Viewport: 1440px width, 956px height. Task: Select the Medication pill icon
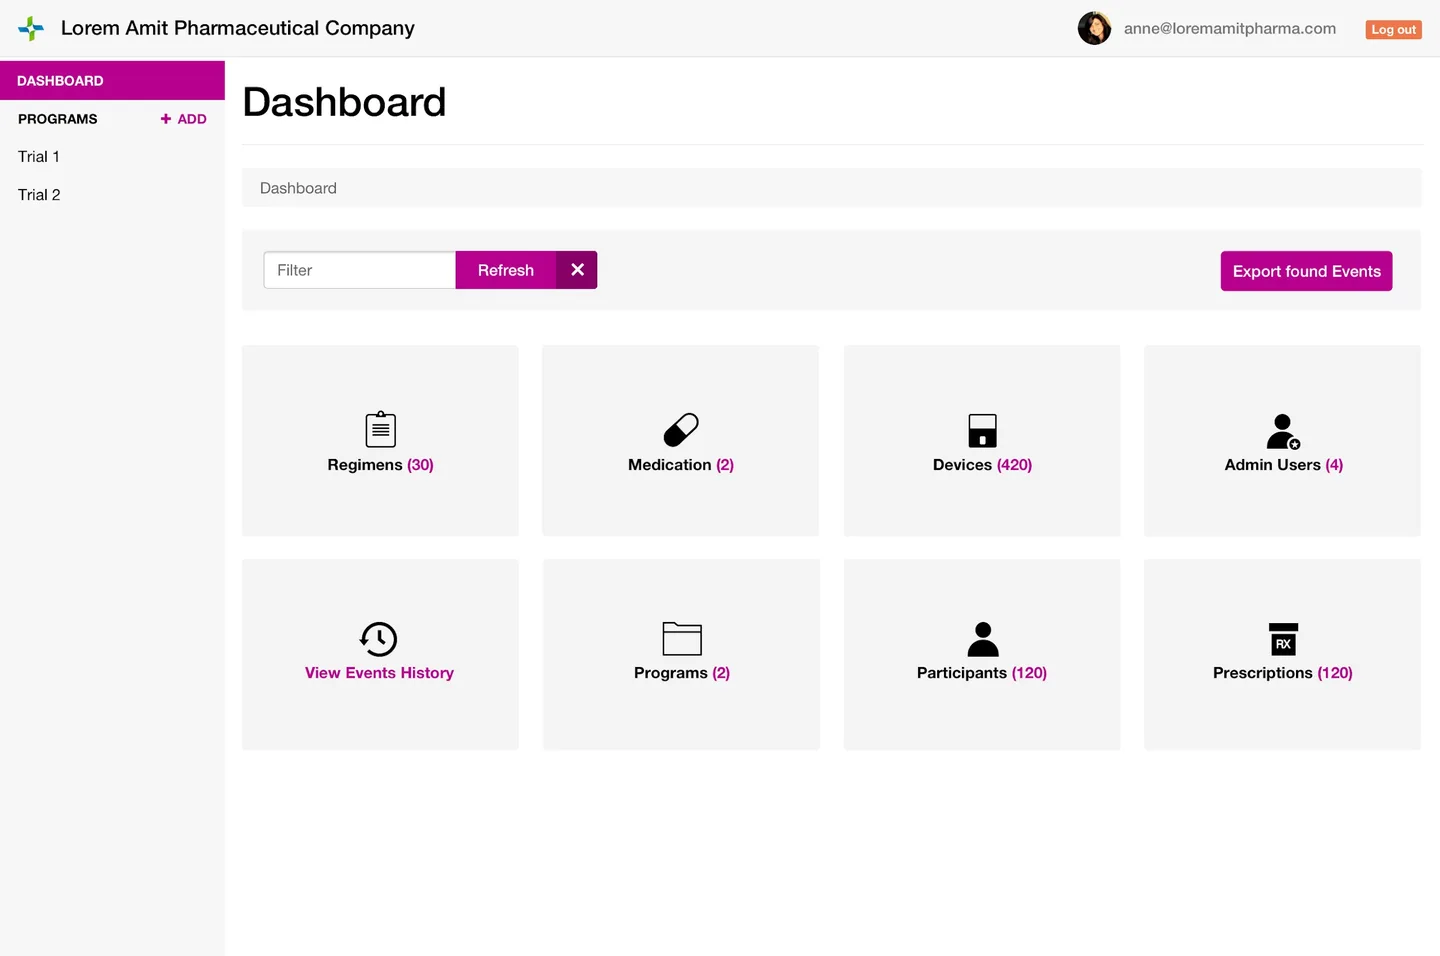(x=680, y=429)
